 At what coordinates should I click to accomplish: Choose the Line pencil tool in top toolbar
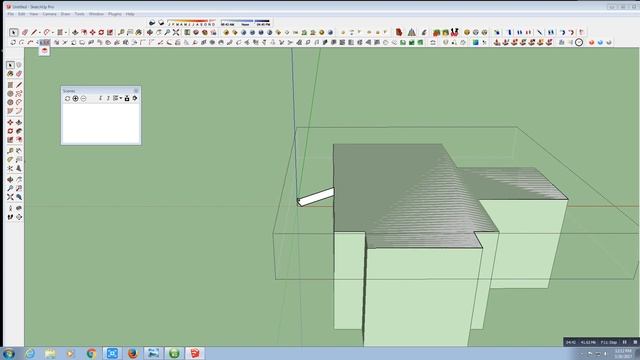coord(34,32)
